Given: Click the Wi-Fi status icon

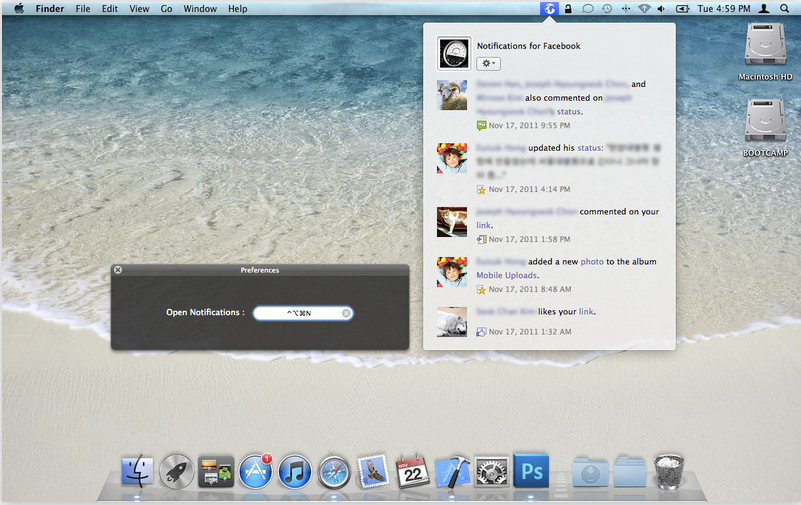Looking at the screenshot, I should [x=644, y=9].
